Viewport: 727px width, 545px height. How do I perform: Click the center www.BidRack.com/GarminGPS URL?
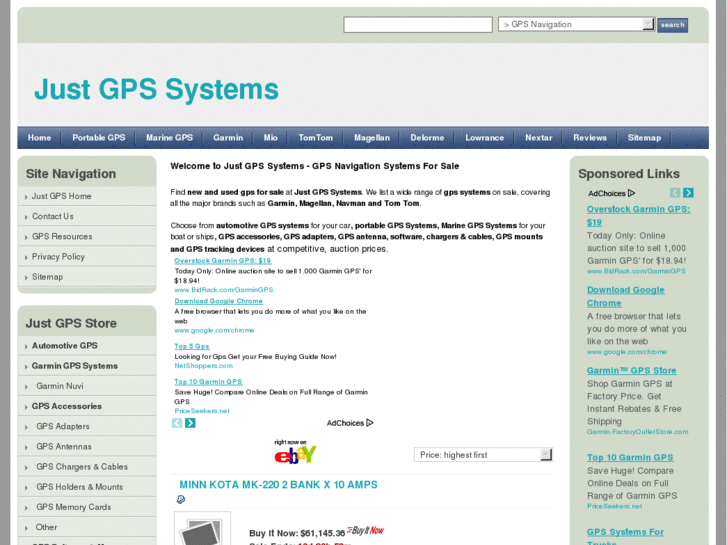point(223,290)
